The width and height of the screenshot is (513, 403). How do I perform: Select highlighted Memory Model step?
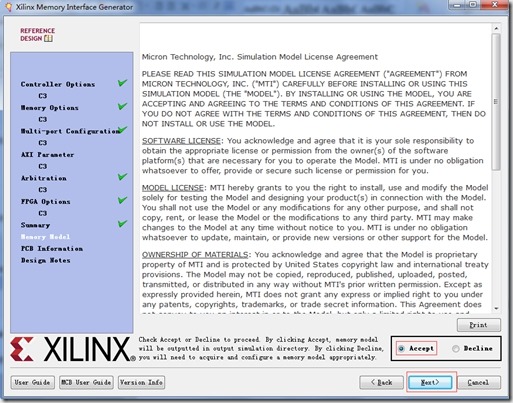click(x=45, y=237)
